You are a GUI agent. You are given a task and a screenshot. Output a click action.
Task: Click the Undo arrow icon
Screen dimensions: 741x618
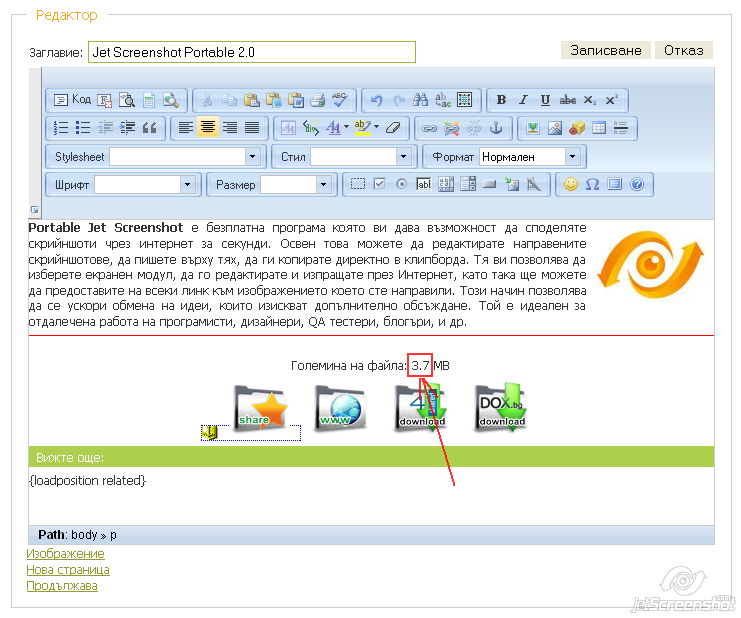click(376, 100)
